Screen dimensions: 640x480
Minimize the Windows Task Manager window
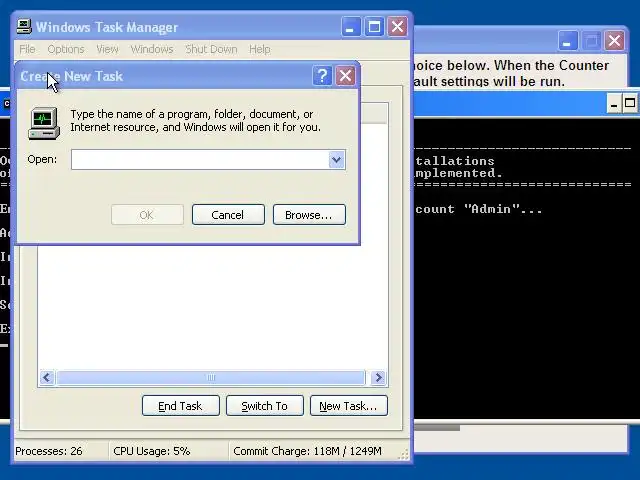click(351, 27)
